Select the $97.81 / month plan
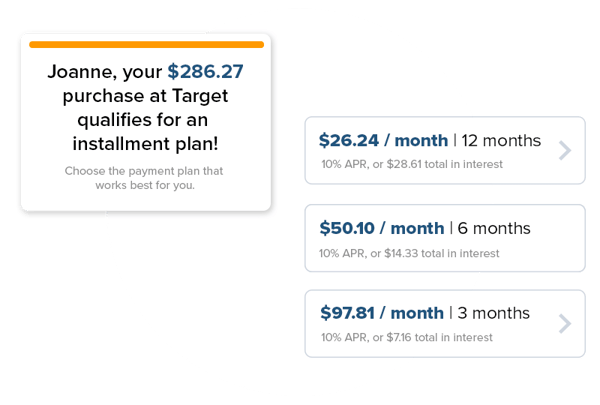Image resolution: width=600 pixels, height=405 pixels. 445,324
